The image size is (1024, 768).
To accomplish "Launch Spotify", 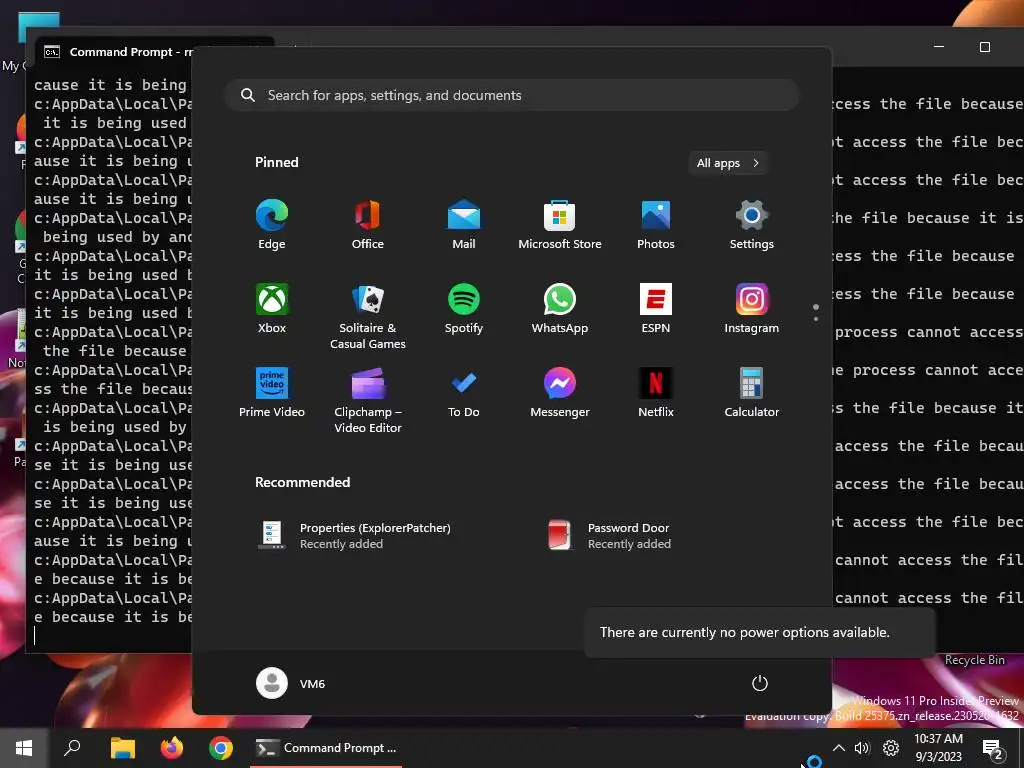I will (x=464, y=309).
